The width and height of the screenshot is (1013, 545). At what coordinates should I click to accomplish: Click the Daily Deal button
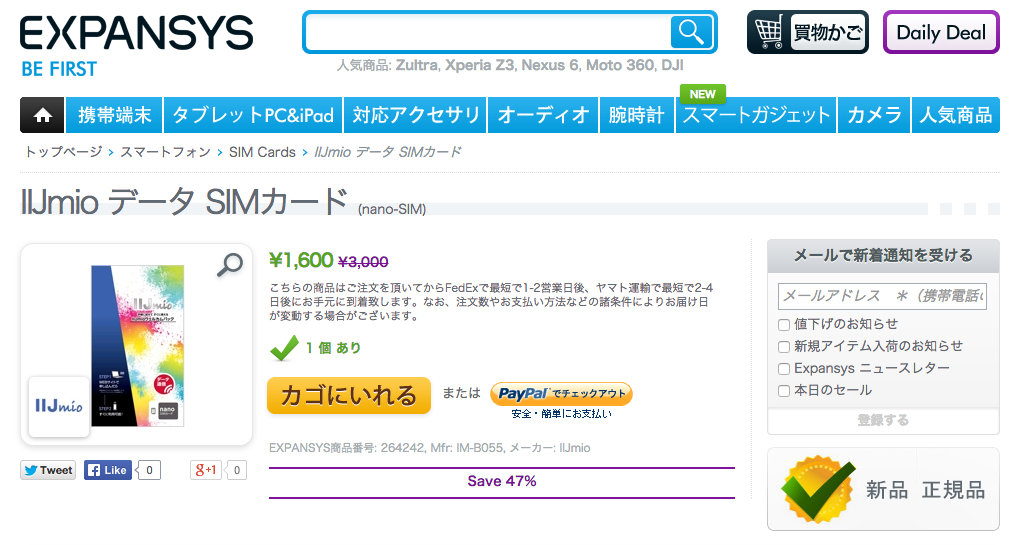tap(941, 32)
